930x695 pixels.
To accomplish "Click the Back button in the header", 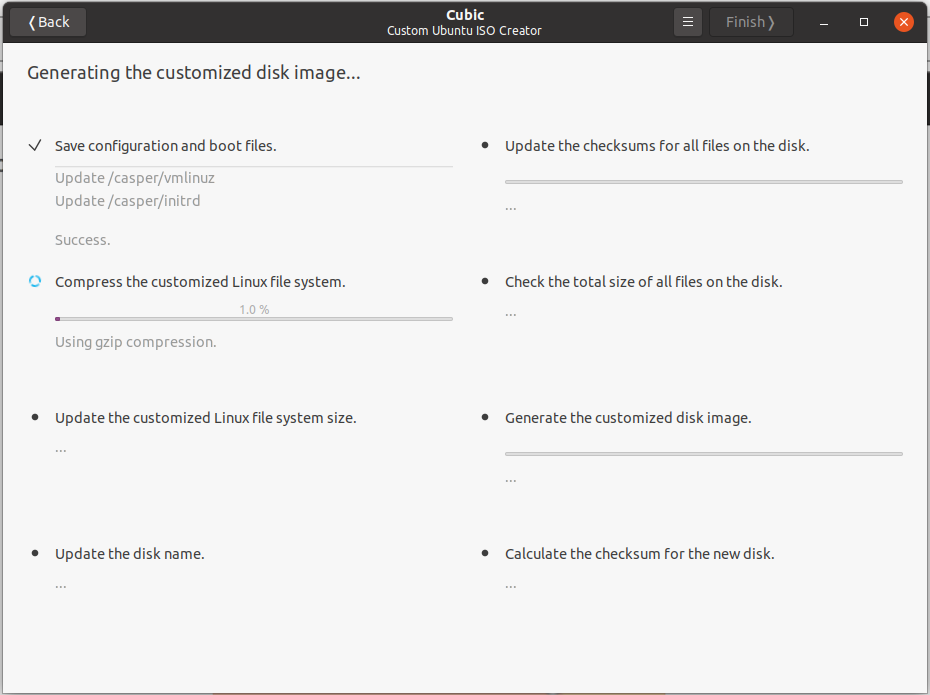I will (x=48, y=22).
